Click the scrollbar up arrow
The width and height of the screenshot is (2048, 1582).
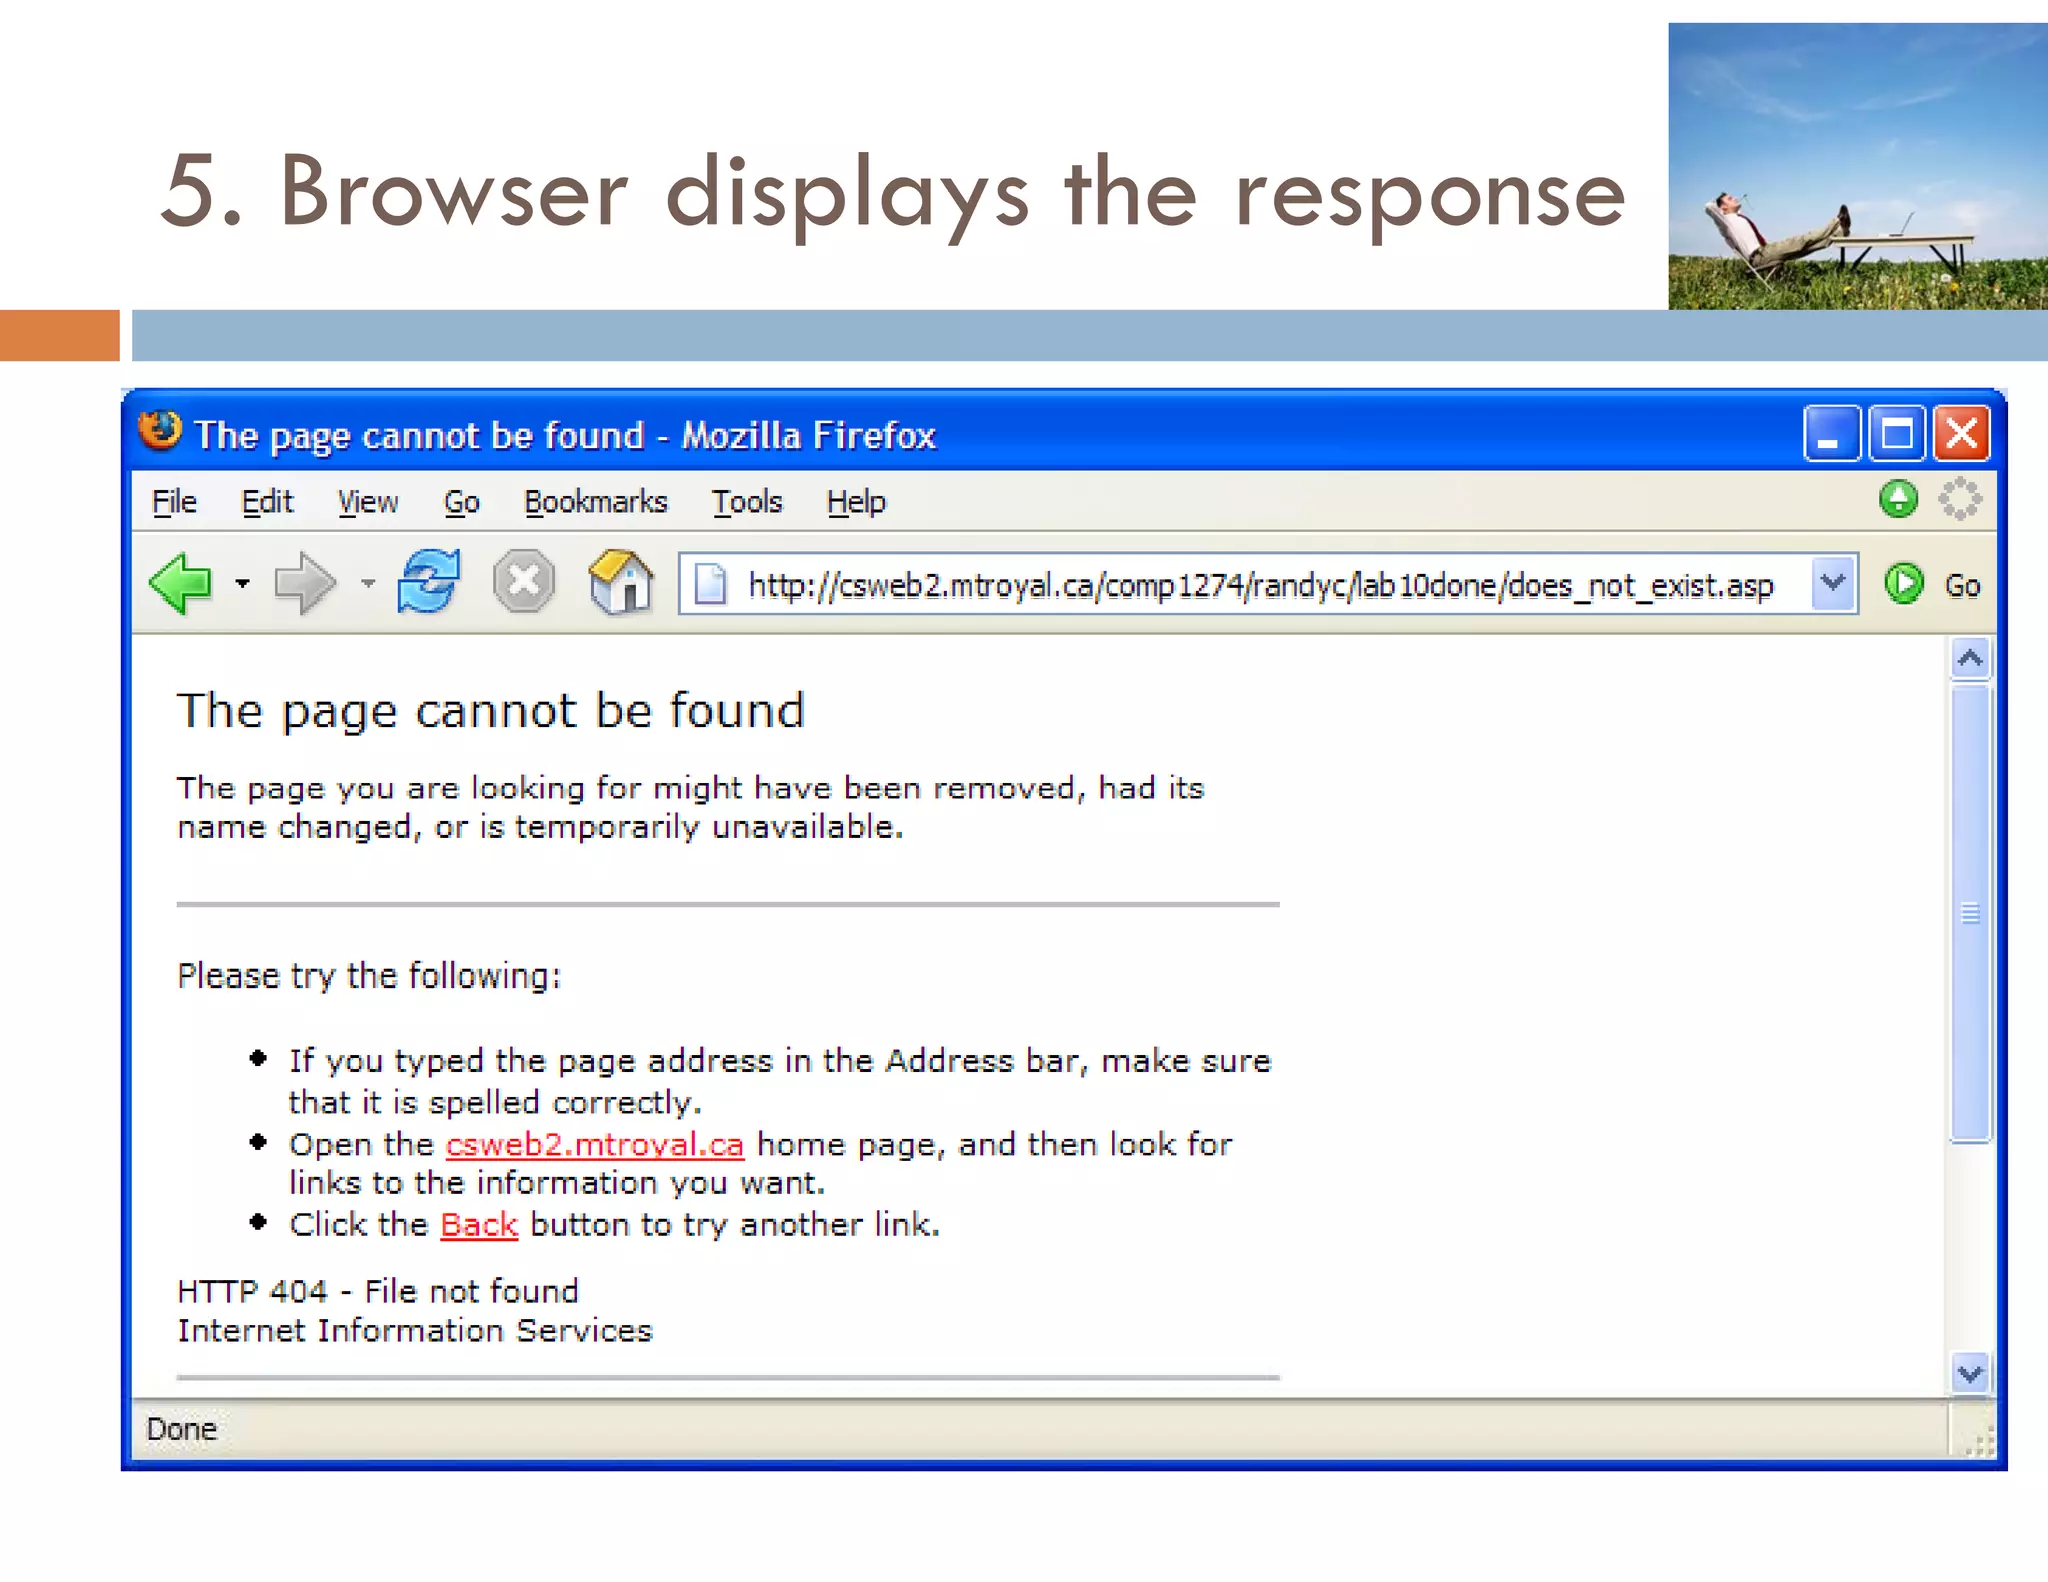pyautogui.click(x=1970, y=659)
